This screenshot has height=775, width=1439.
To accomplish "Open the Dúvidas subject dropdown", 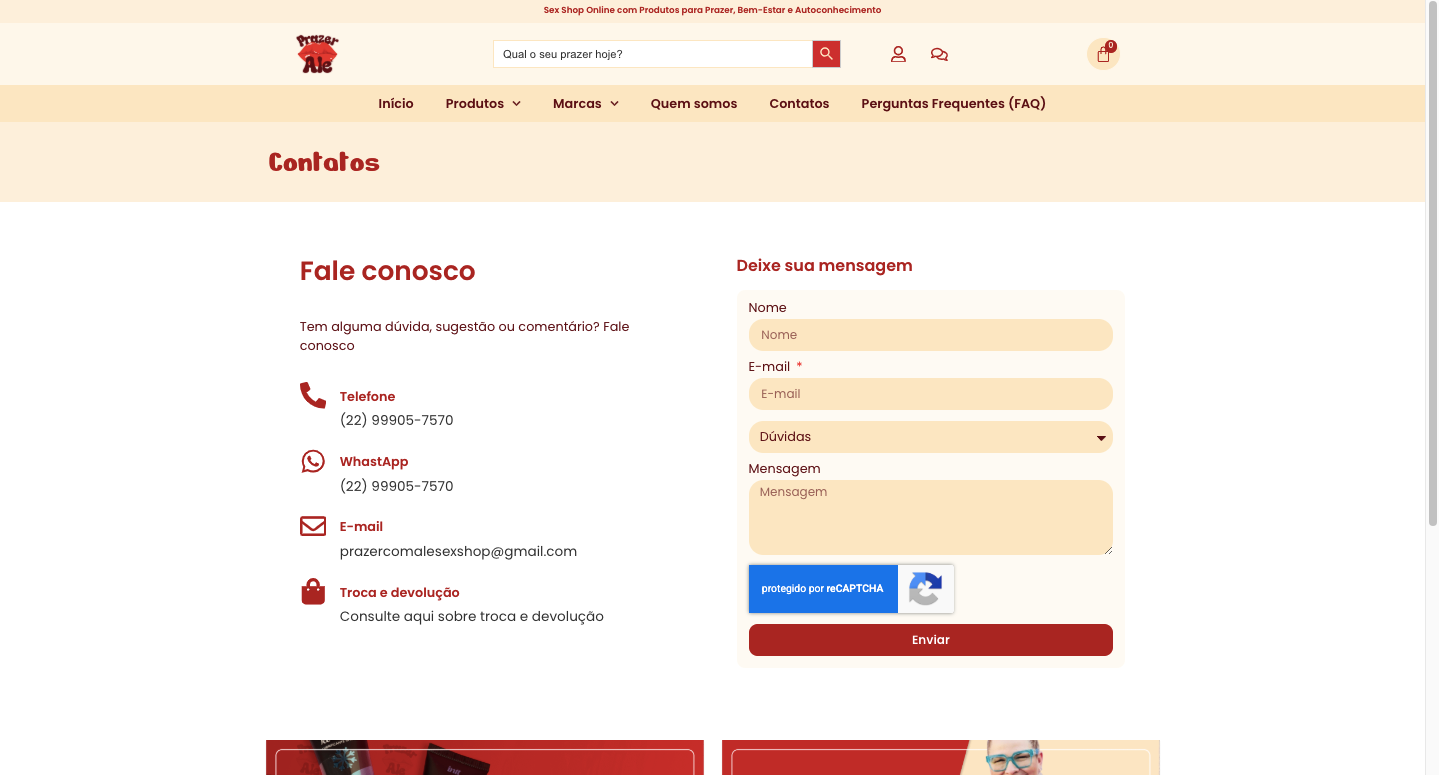I will point(930,437).
